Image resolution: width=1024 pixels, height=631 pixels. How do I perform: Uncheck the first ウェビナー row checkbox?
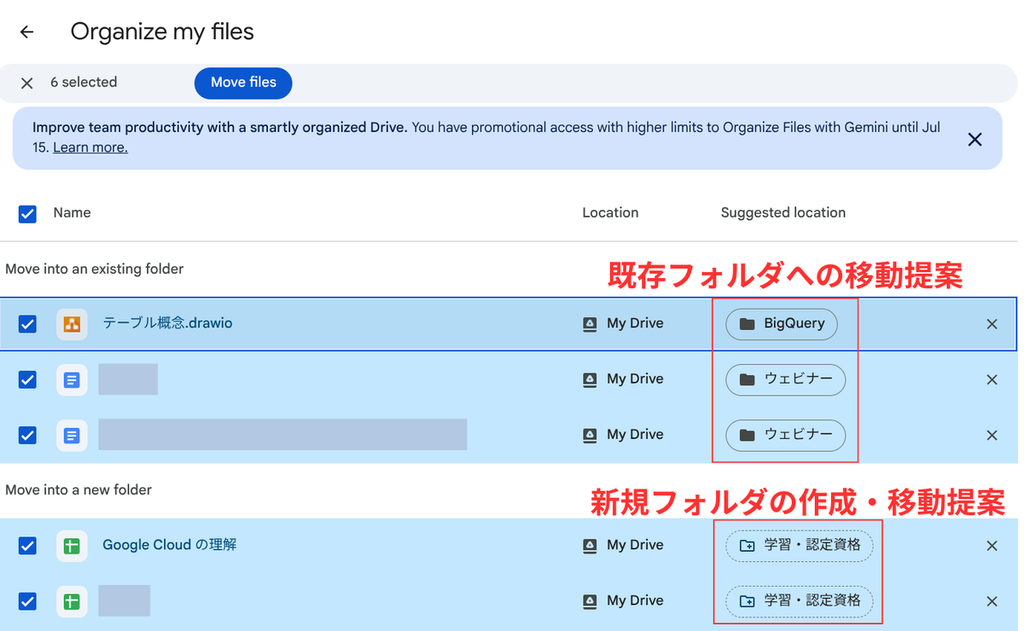[x=27, y=380]
